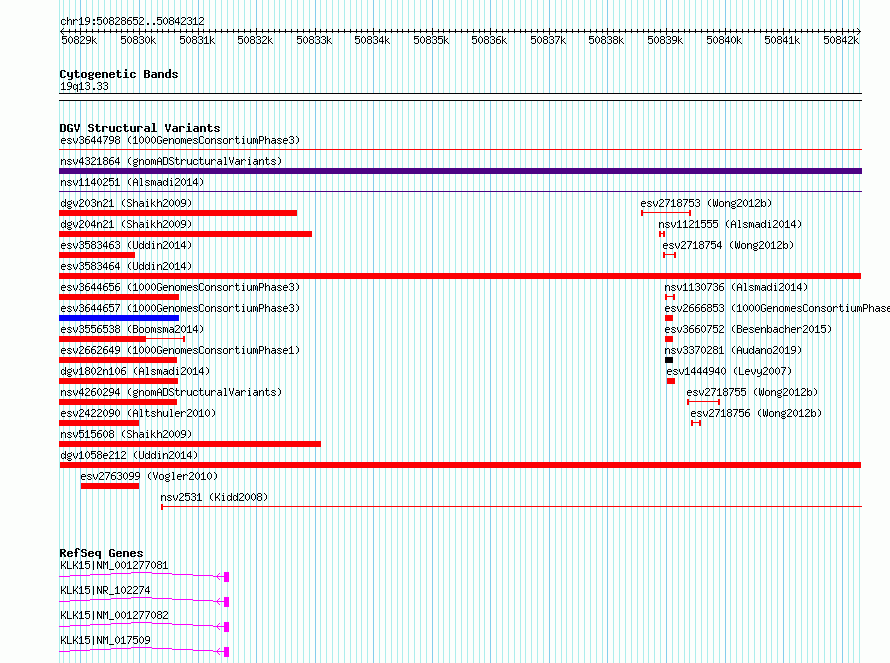890x663 pixels.
Task: Select the purple nsv4321864 variant bar
Action: pyautogui.click(x=460, y=171)
